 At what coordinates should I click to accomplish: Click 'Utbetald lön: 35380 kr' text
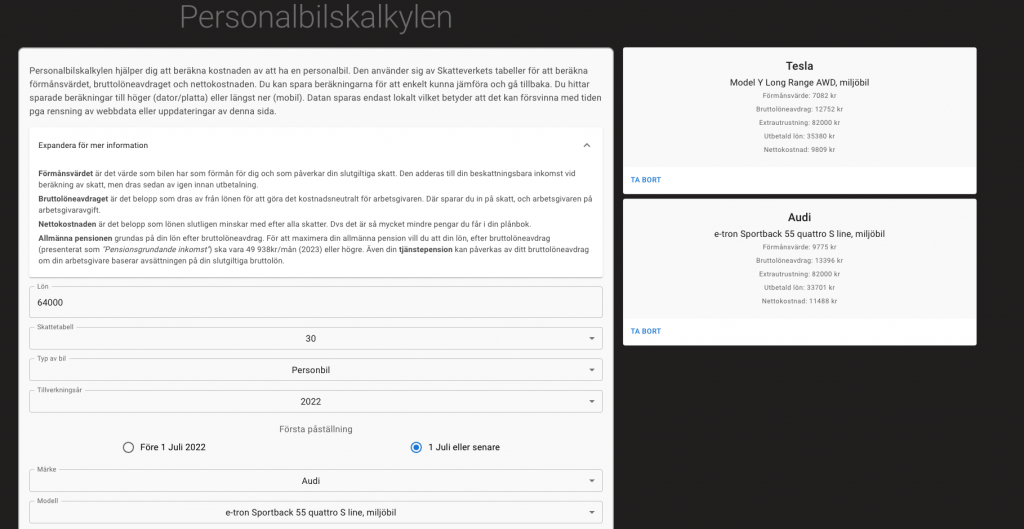(799, 136)
